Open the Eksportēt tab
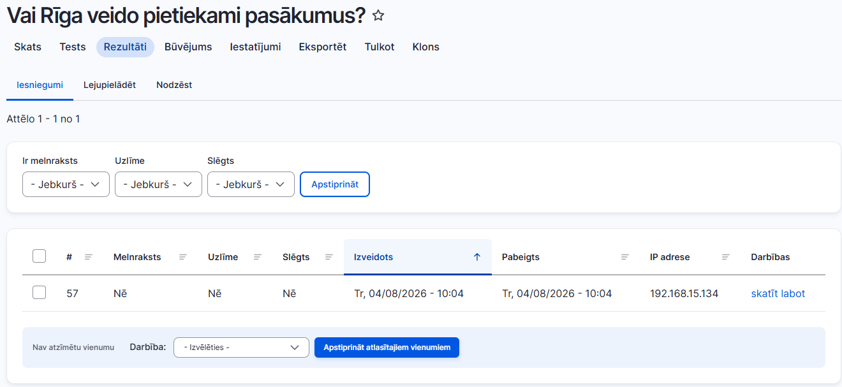 pos(323,47)
